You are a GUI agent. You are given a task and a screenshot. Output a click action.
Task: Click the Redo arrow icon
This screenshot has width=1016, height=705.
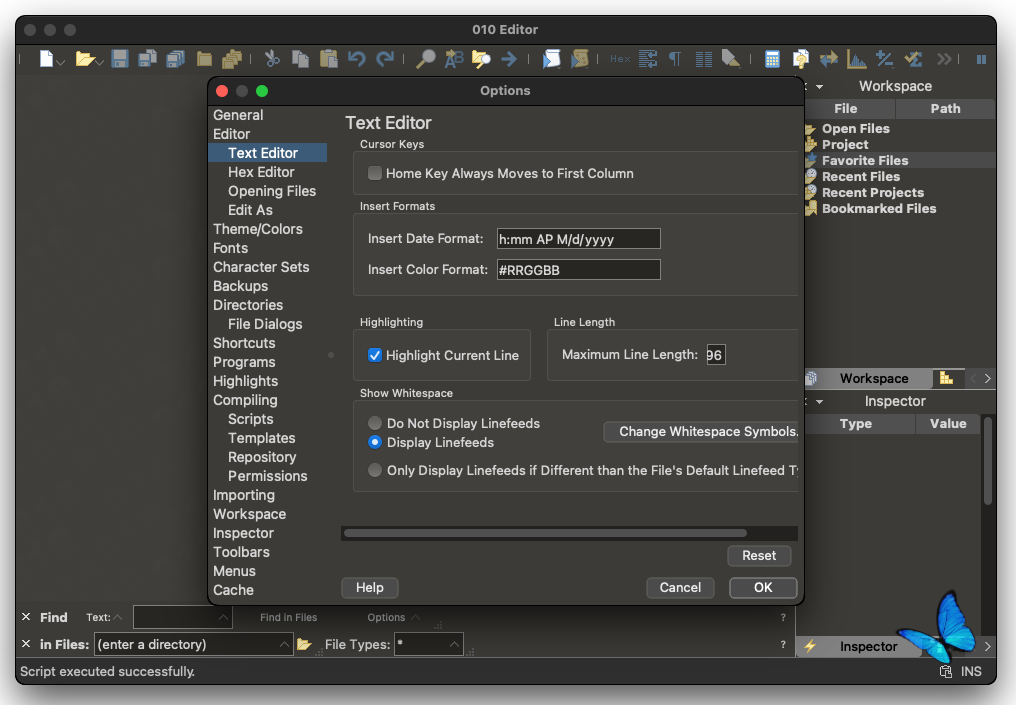pos(385,59)
